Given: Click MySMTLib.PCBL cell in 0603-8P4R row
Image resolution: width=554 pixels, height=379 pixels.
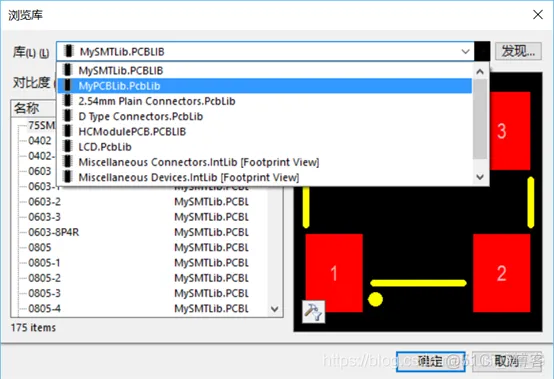Looking at the screenshot, I should click(211, 232).
